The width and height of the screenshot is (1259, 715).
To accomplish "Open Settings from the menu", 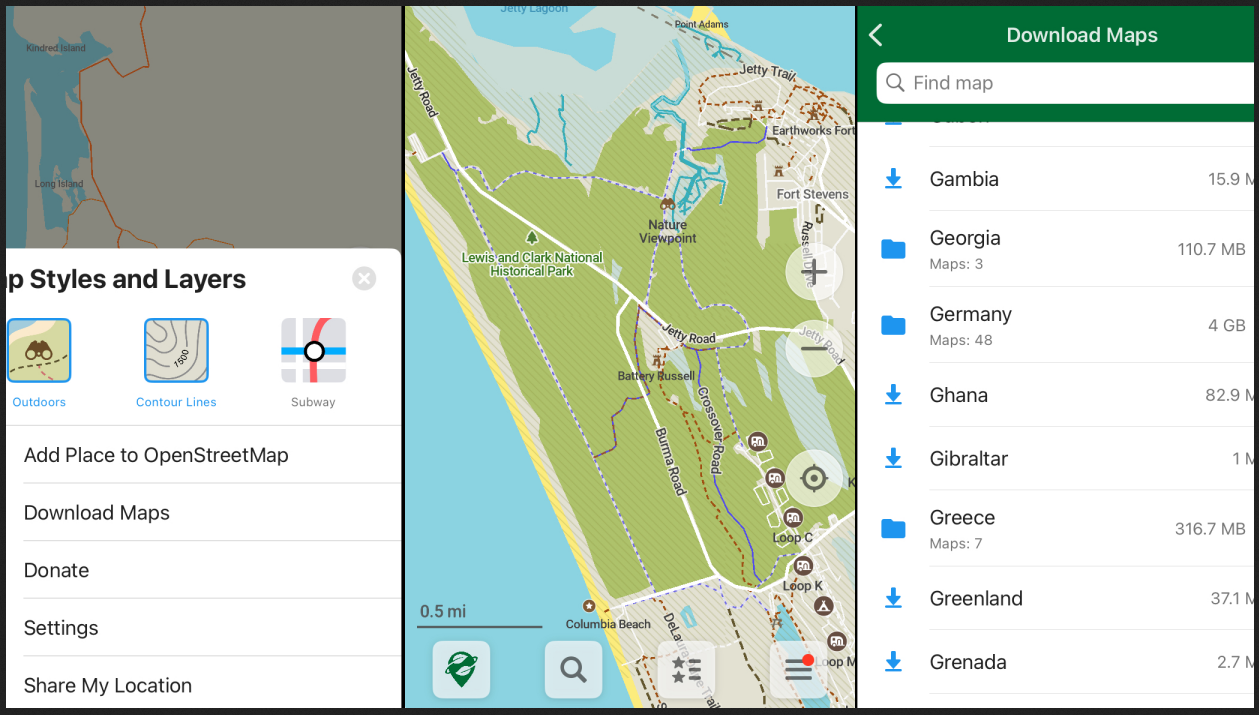I will (61, 628).
